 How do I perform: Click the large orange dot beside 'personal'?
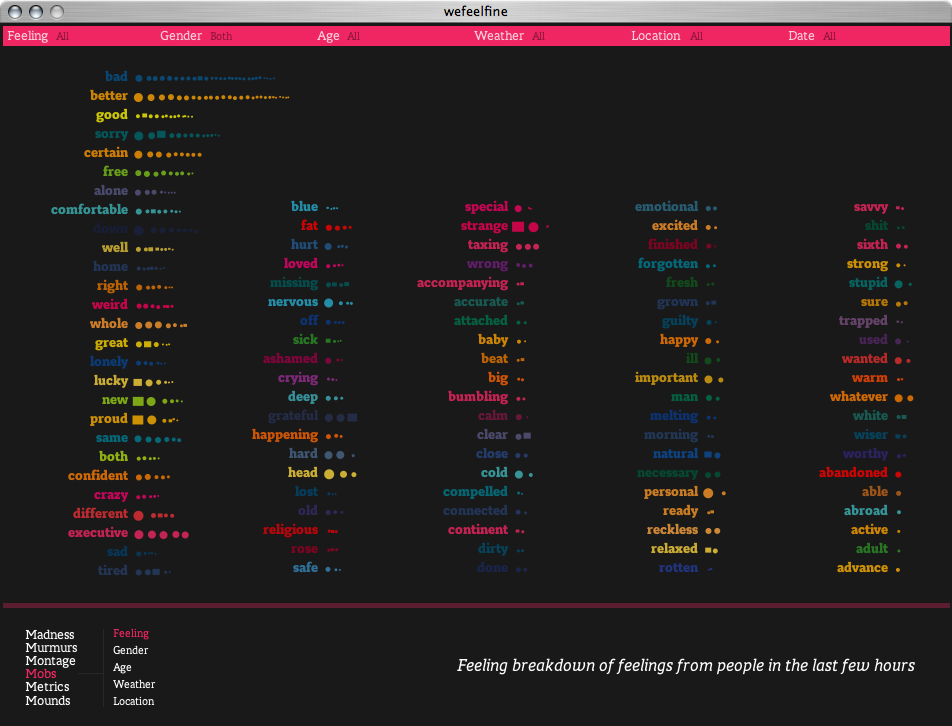click(x=709, y=493)
